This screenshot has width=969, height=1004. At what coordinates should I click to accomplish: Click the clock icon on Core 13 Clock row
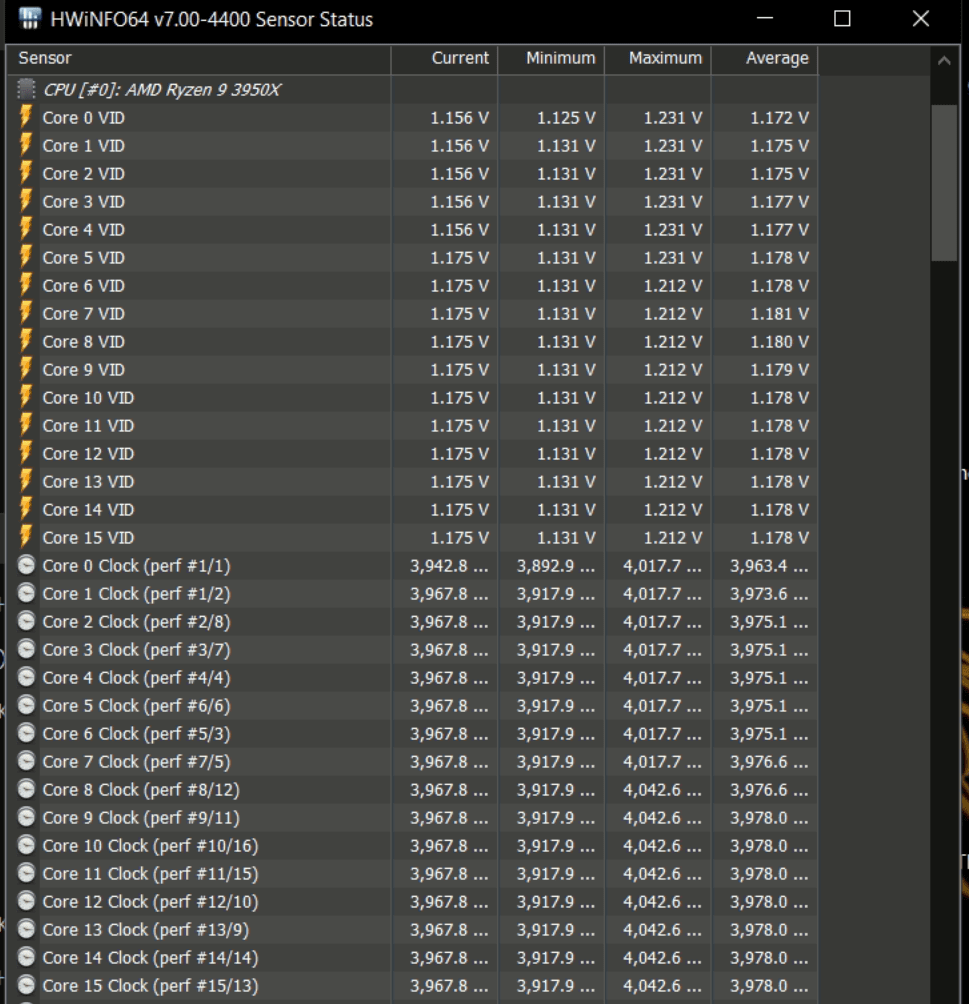coord(26,930)
